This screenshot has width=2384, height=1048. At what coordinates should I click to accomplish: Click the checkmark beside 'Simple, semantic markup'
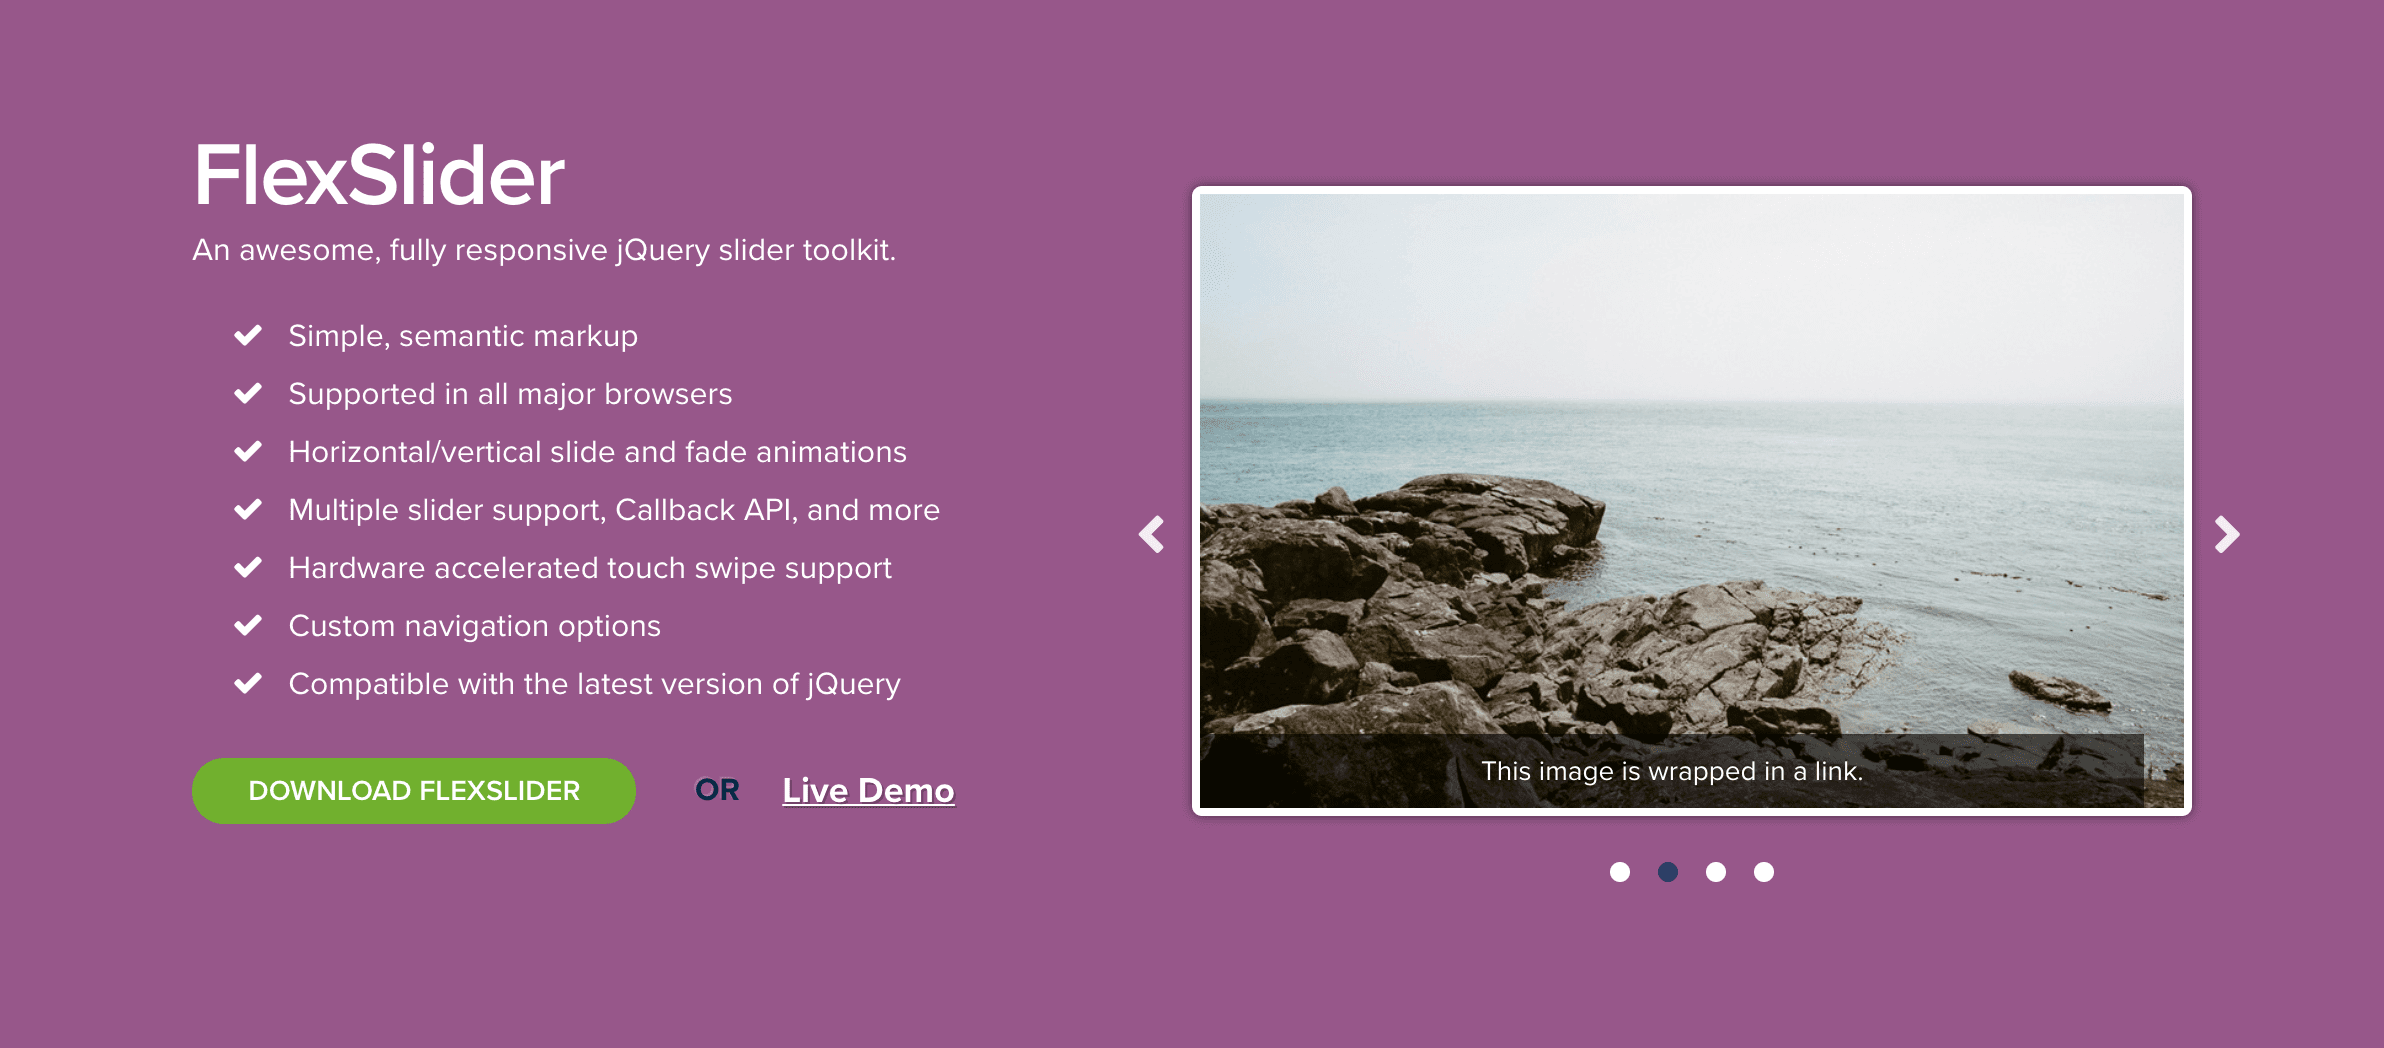point(248,337)
